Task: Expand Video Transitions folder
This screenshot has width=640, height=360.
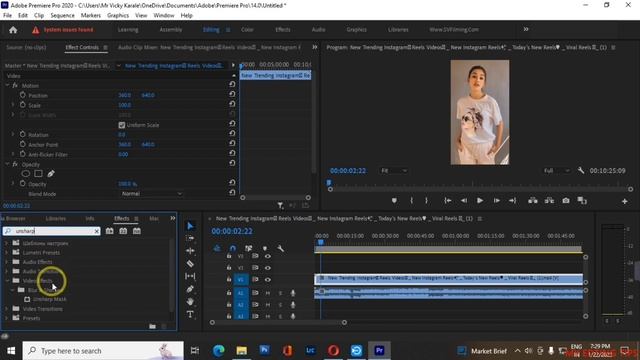Action: [x=6, y=309]
